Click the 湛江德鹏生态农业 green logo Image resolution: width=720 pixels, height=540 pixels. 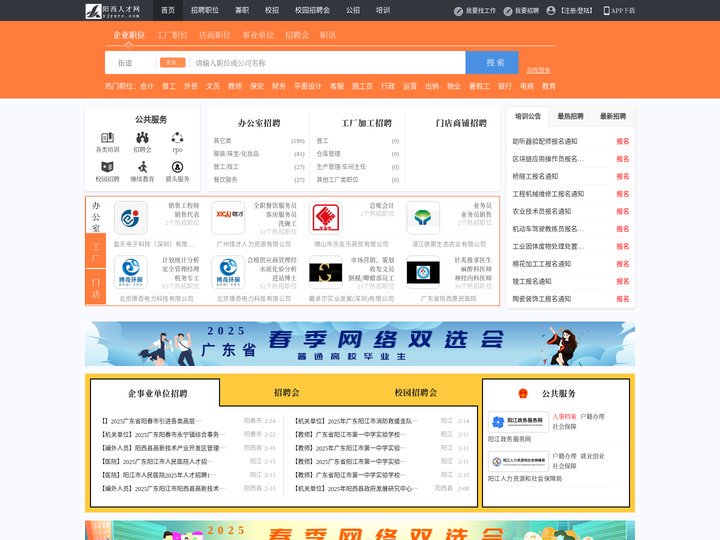(423, 218)
